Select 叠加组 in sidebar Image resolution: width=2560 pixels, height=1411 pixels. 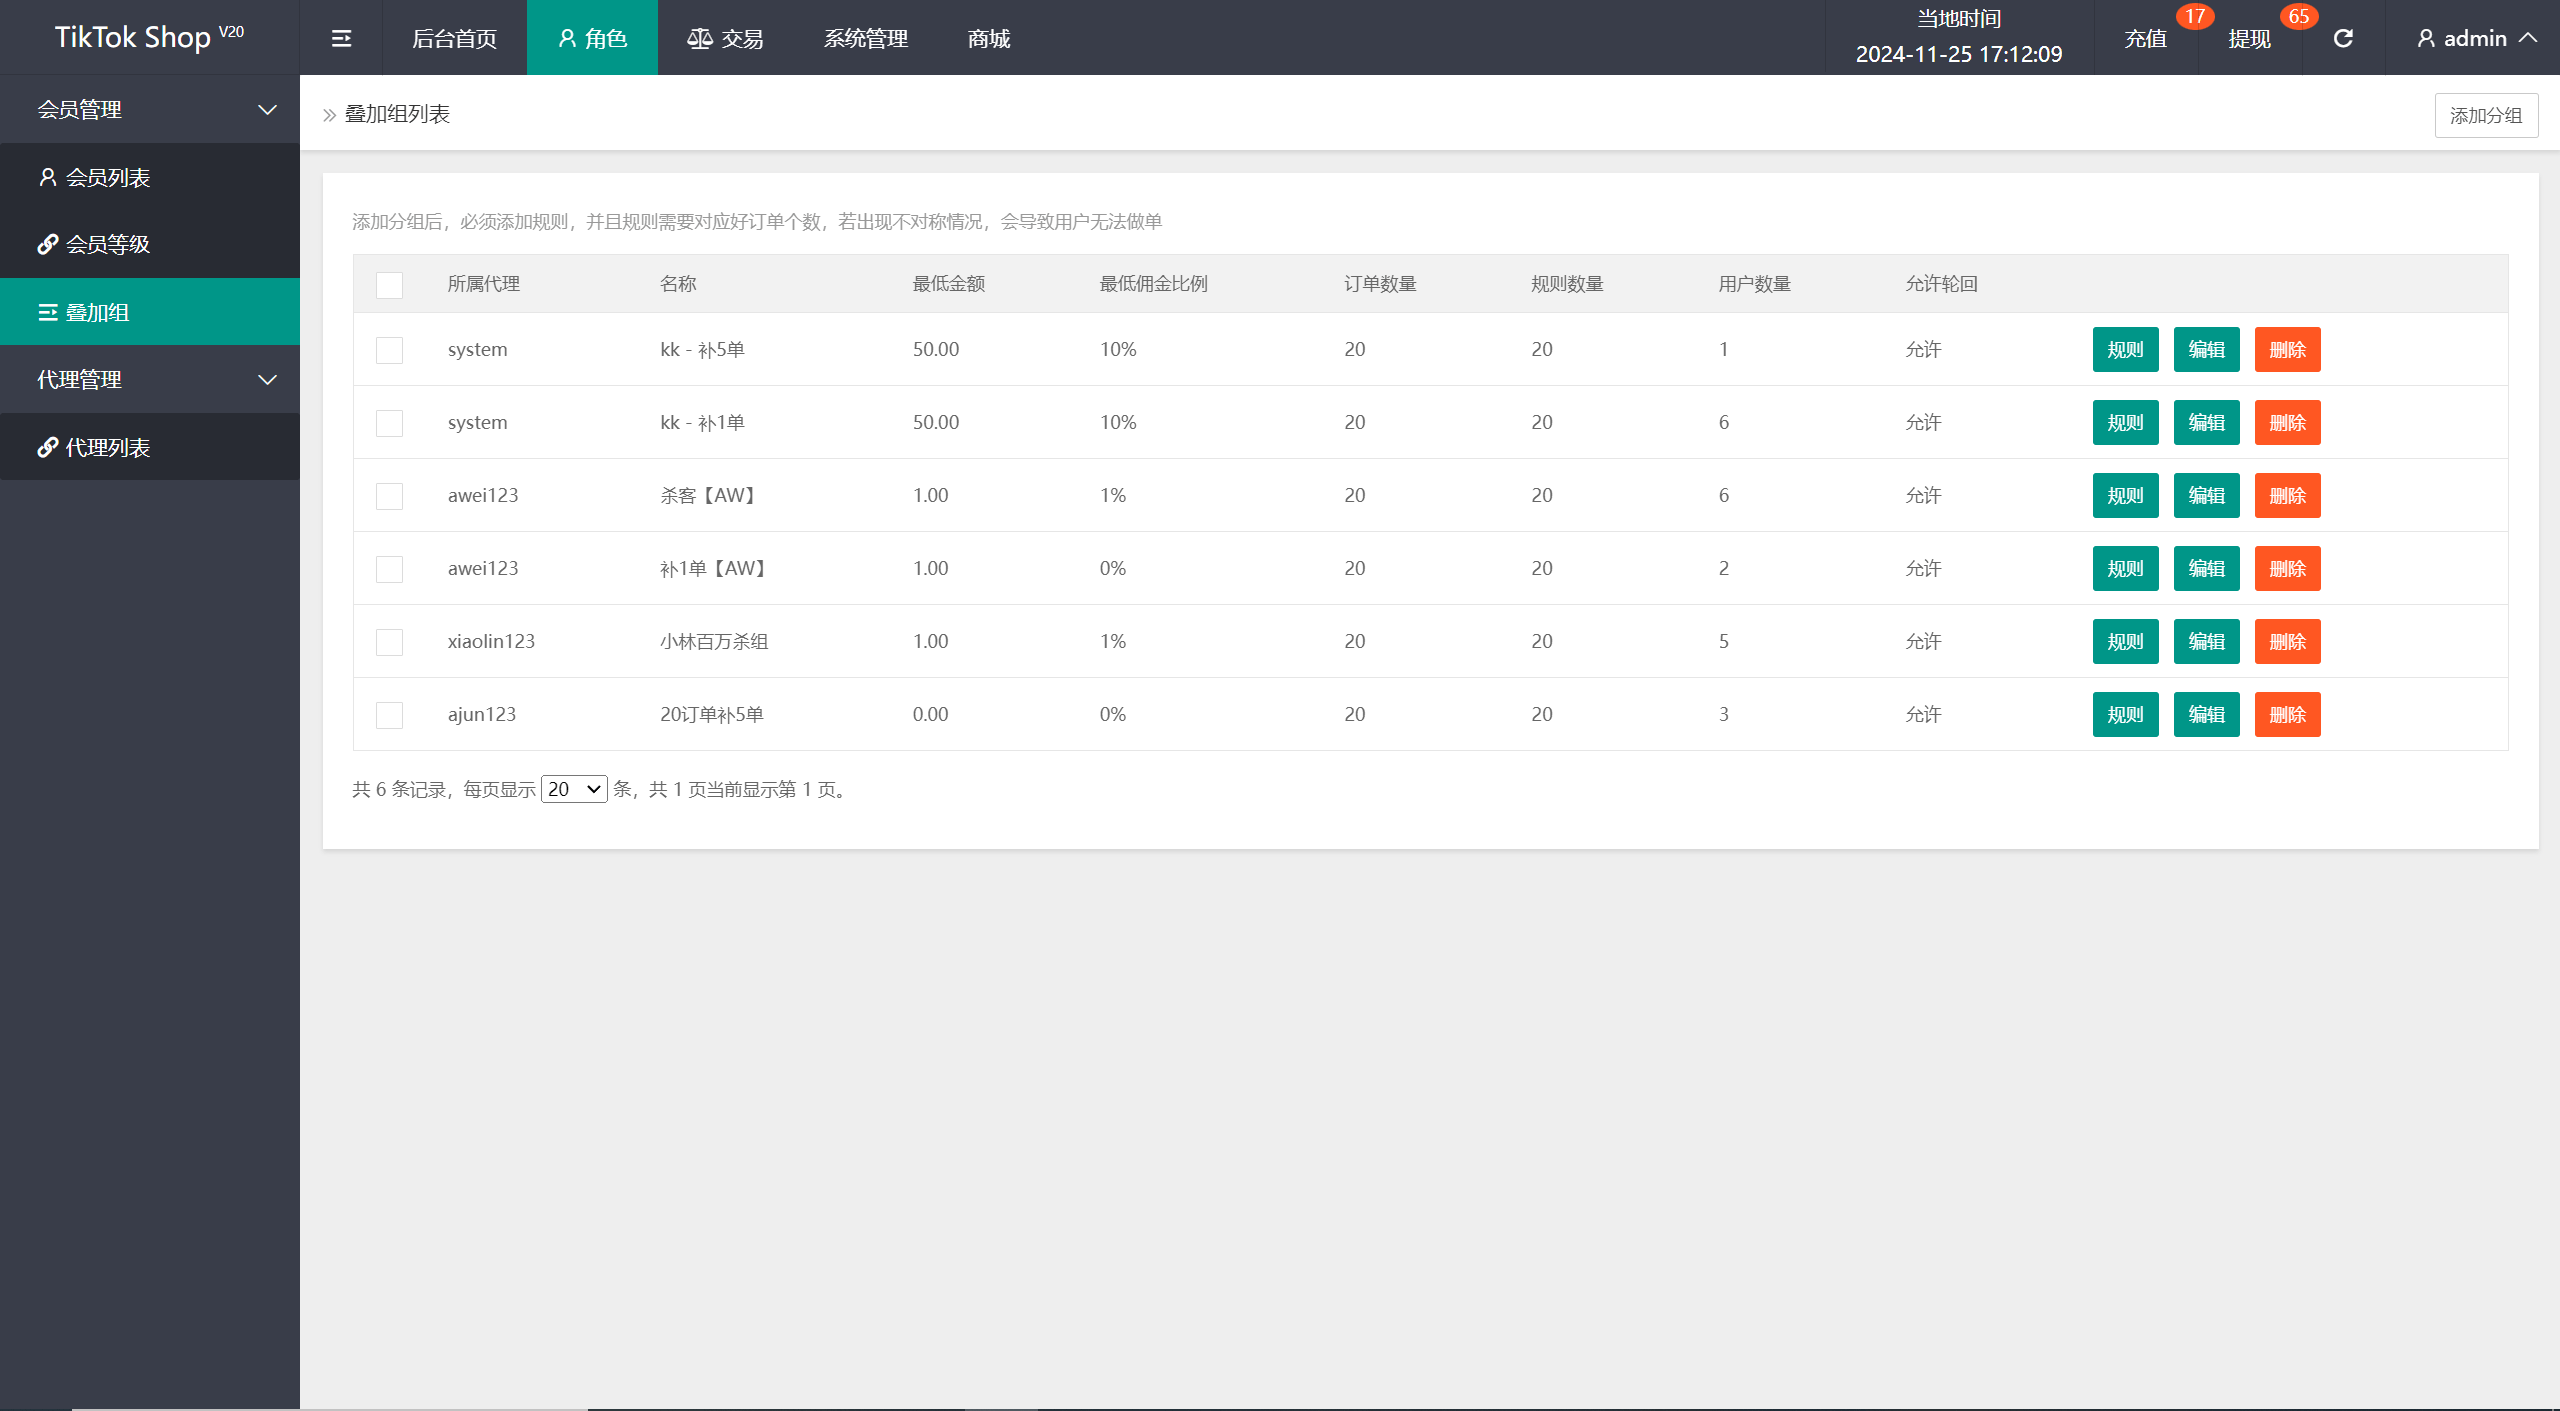coord(150,312)
